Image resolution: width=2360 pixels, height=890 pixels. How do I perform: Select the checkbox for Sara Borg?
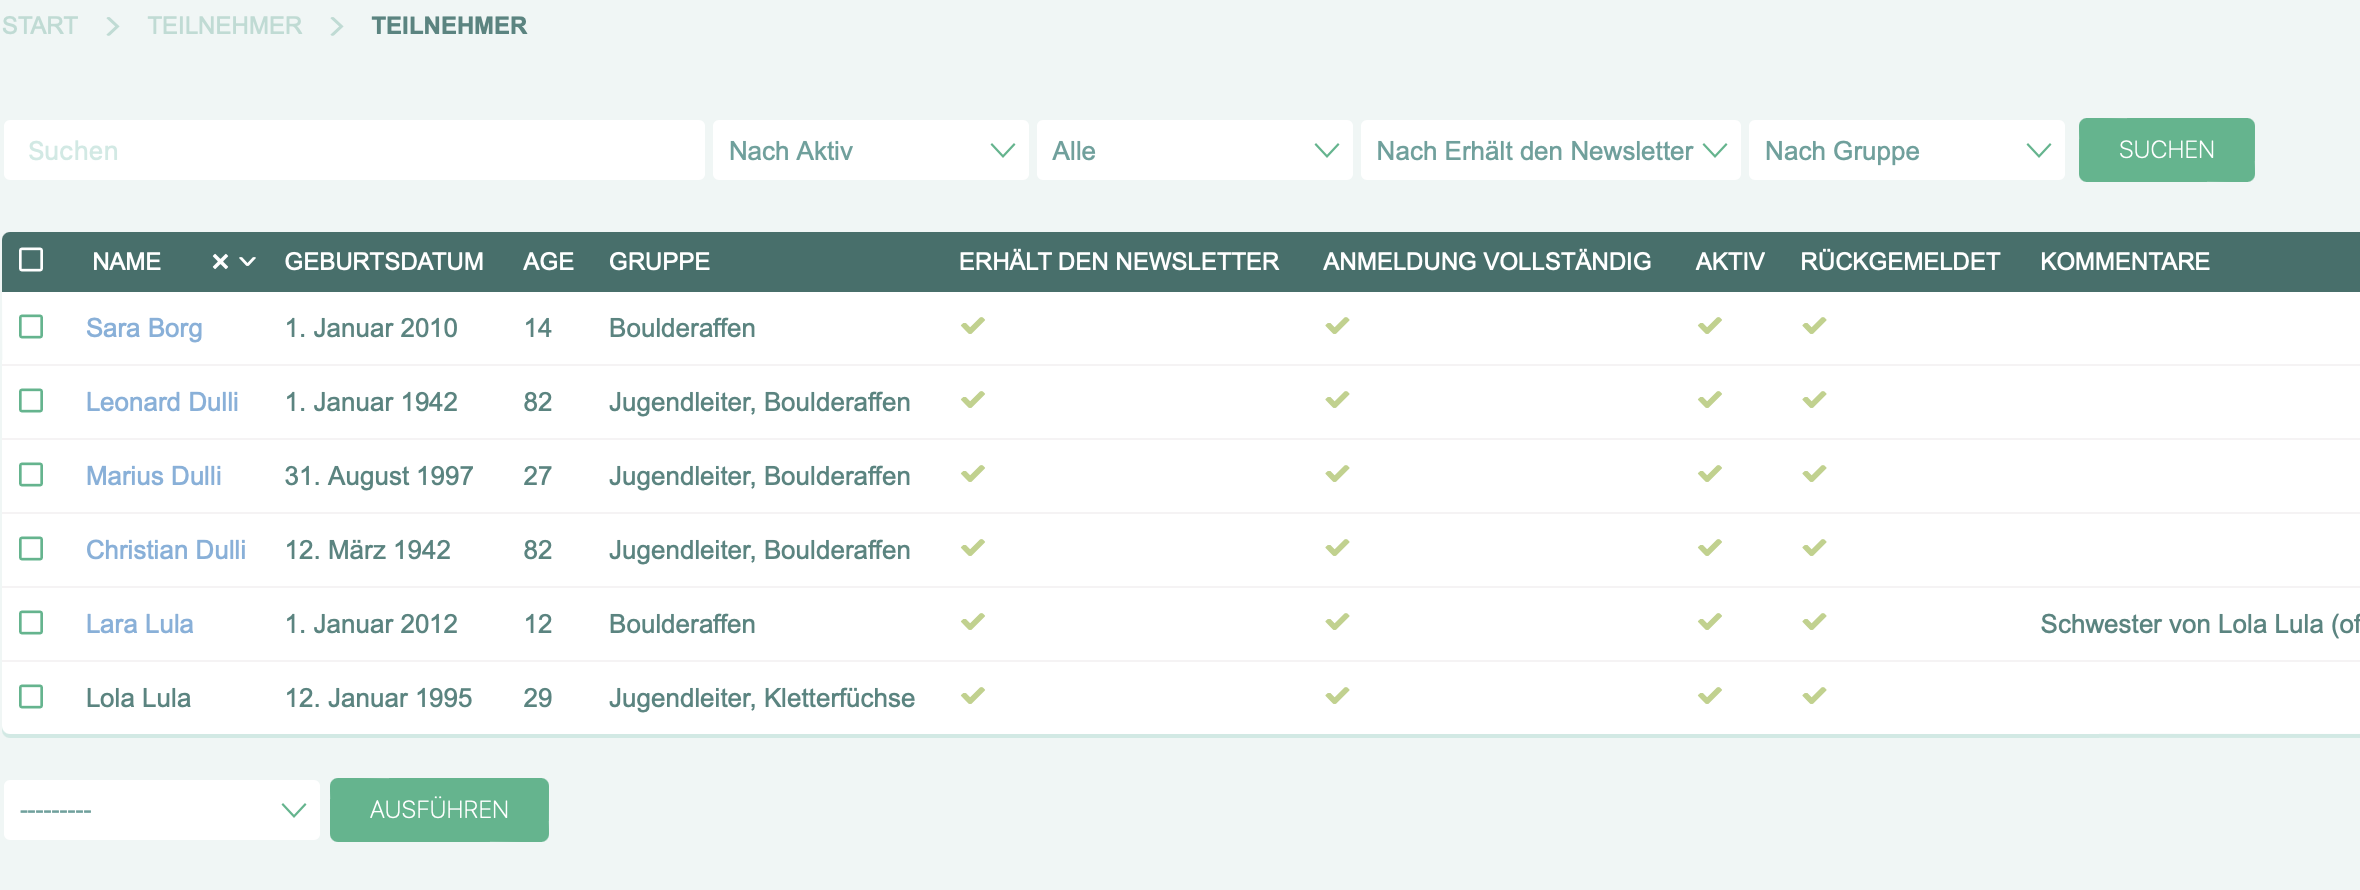tap(32, 327)
